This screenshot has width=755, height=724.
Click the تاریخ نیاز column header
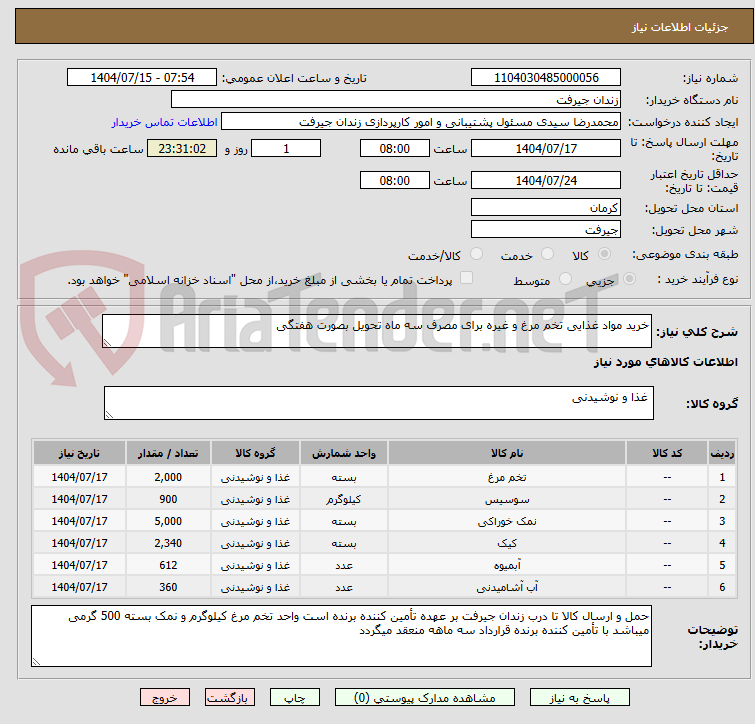(x=79, y=453)
